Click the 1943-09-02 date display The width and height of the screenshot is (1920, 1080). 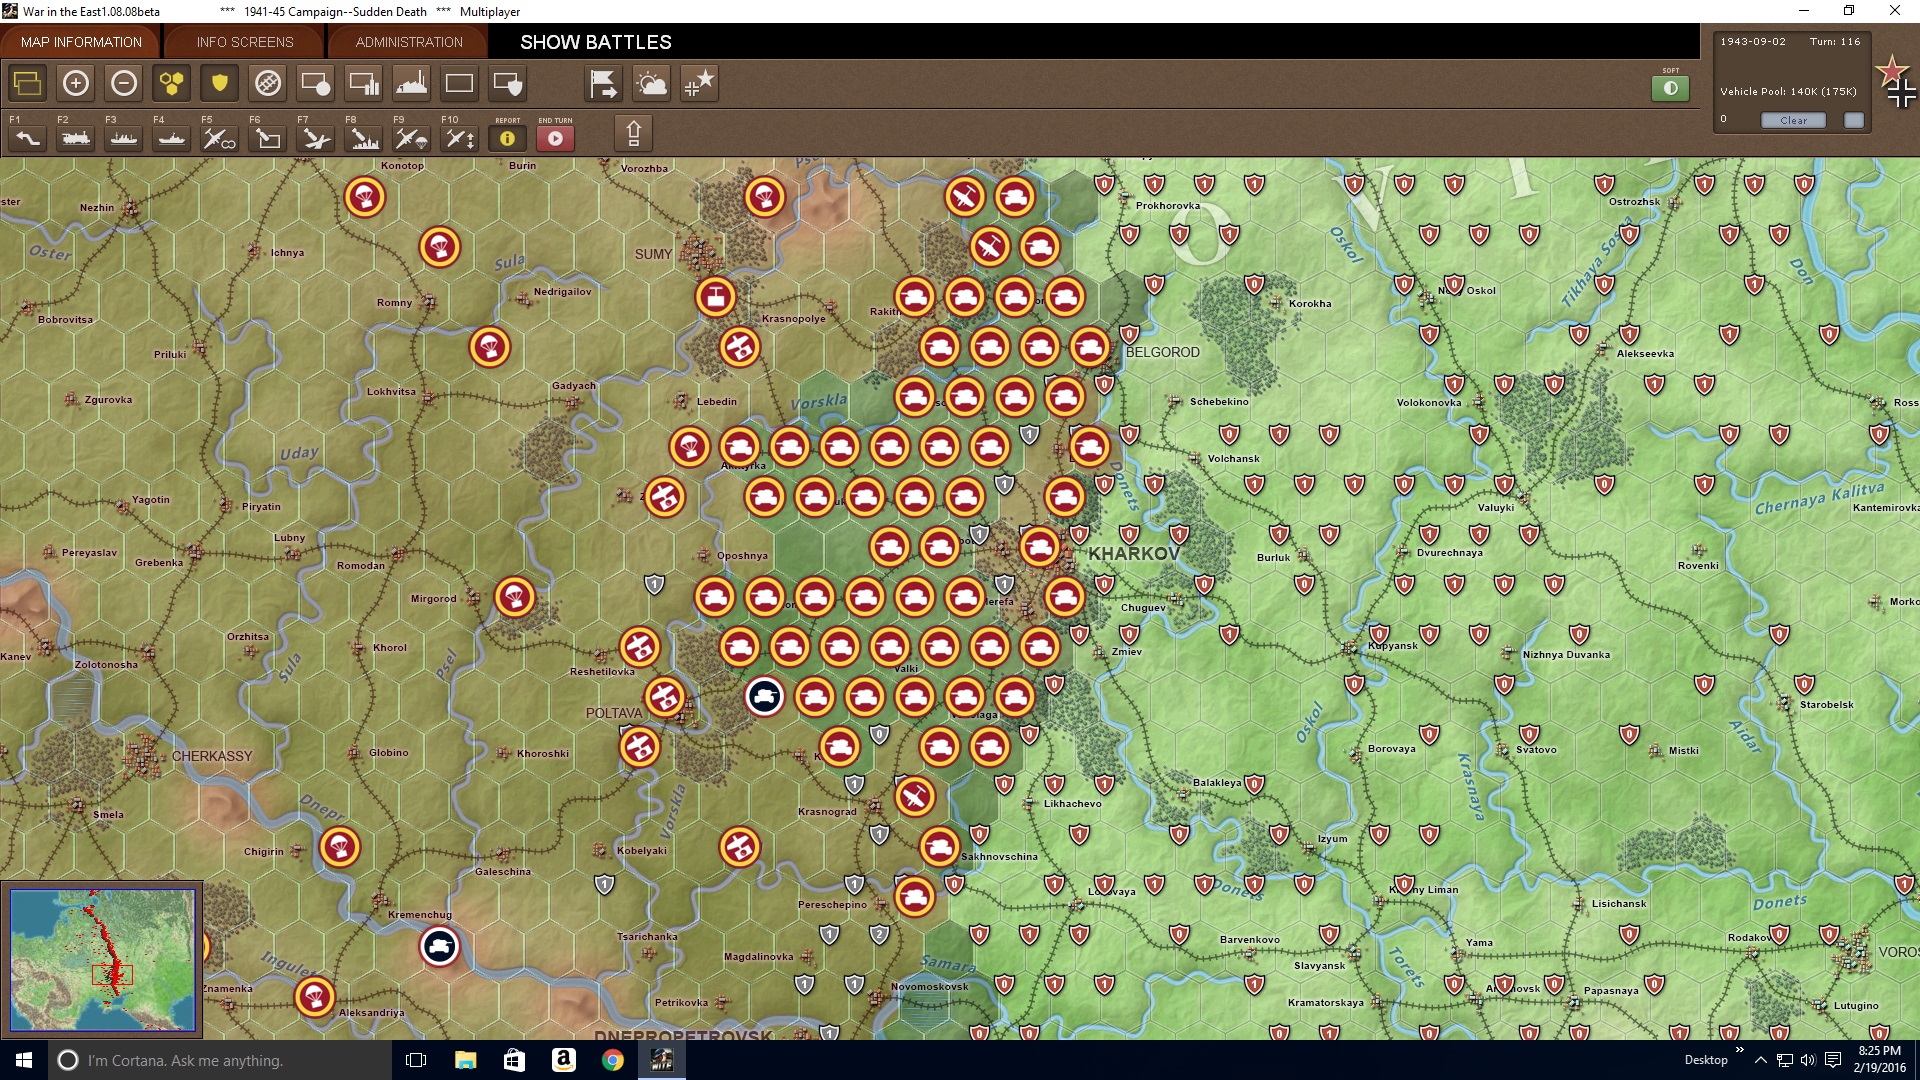[1753, 42]
